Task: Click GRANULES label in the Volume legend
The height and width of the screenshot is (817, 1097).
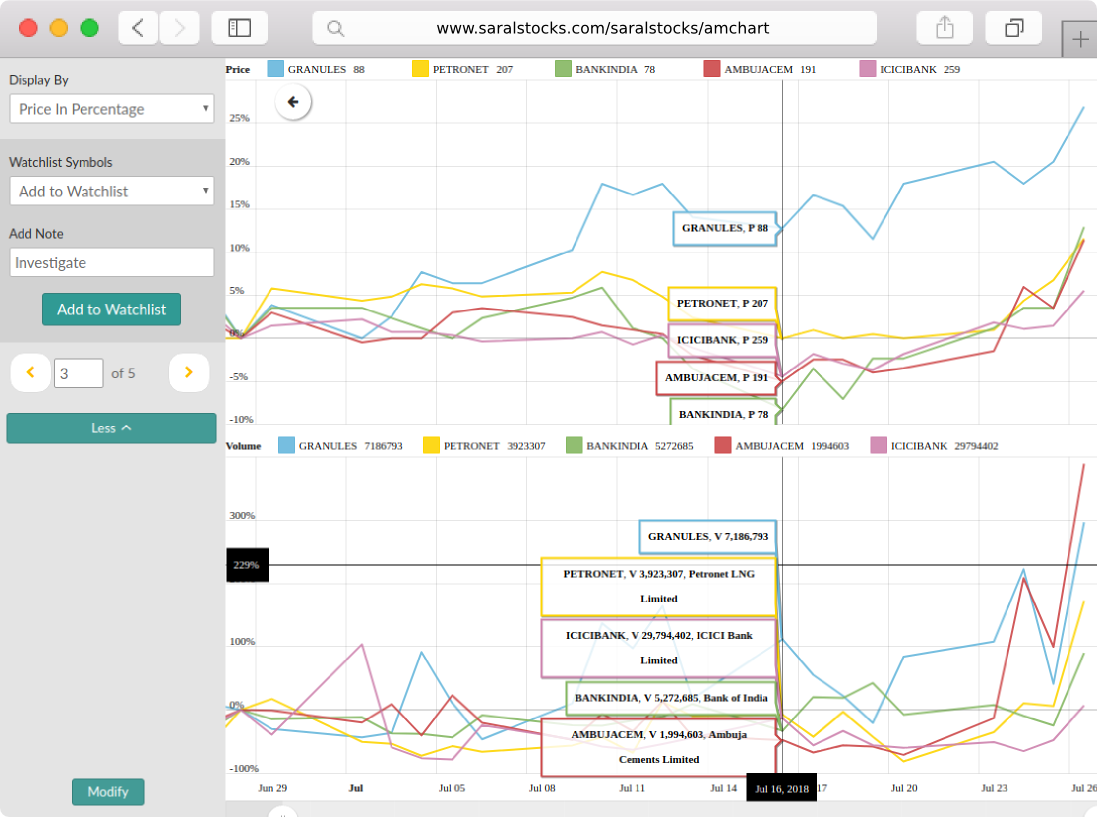Action: (328, 446)
